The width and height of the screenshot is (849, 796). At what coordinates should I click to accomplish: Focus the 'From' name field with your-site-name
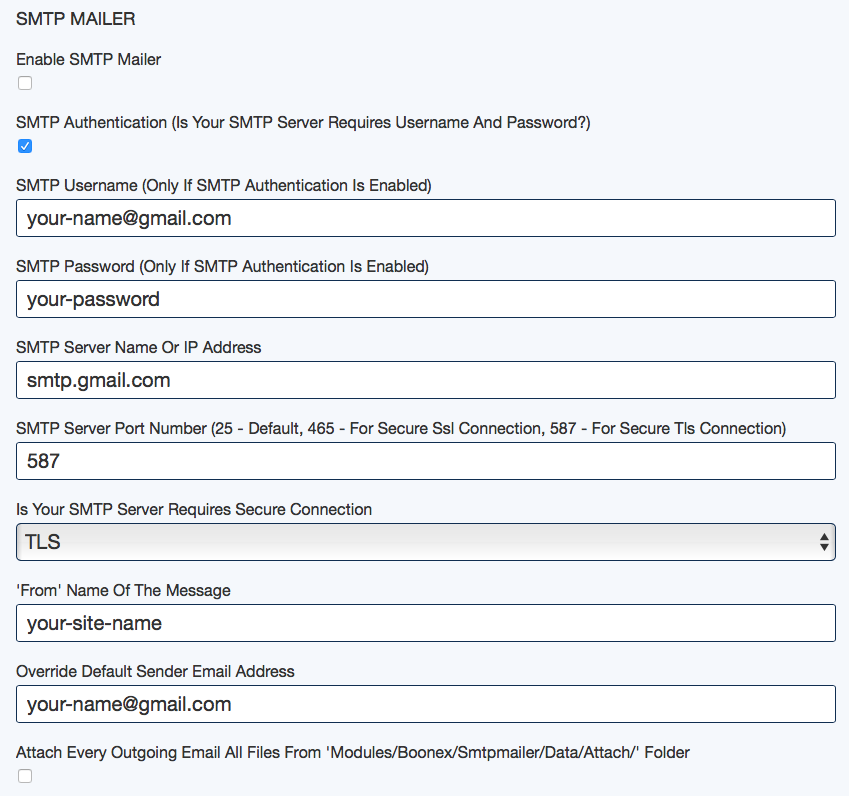(x=426, y=623)
